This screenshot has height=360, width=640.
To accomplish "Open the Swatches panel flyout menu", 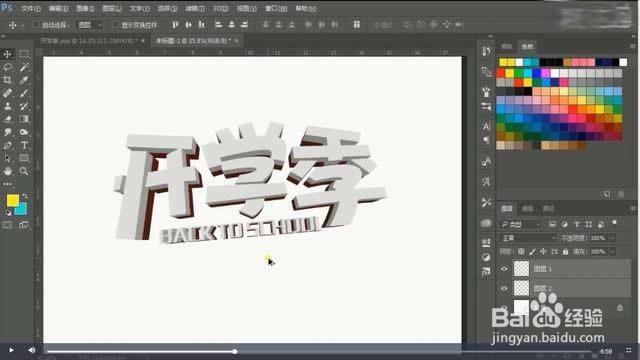I will coord(633,46).
